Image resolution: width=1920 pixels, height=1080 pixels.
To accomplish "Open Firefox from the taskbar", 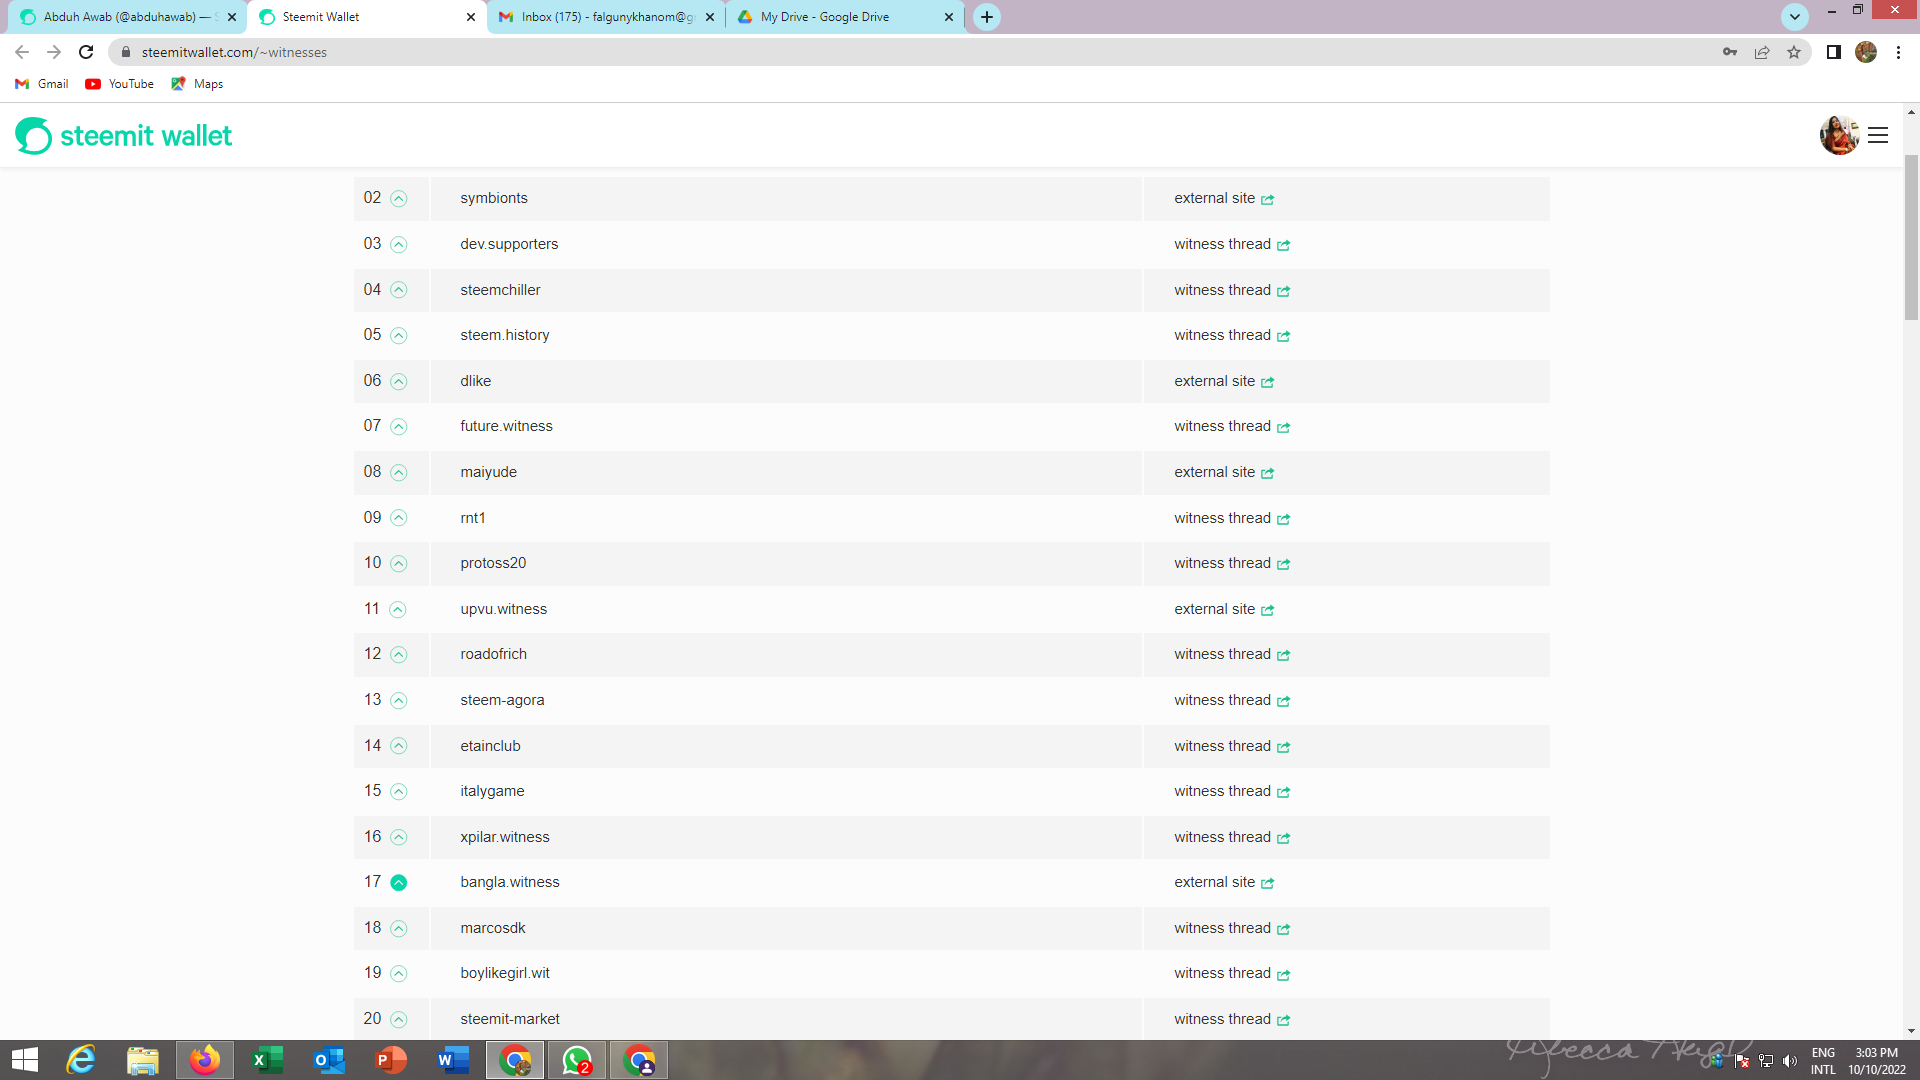I will pyautogui.click(x=205, y=1060).
